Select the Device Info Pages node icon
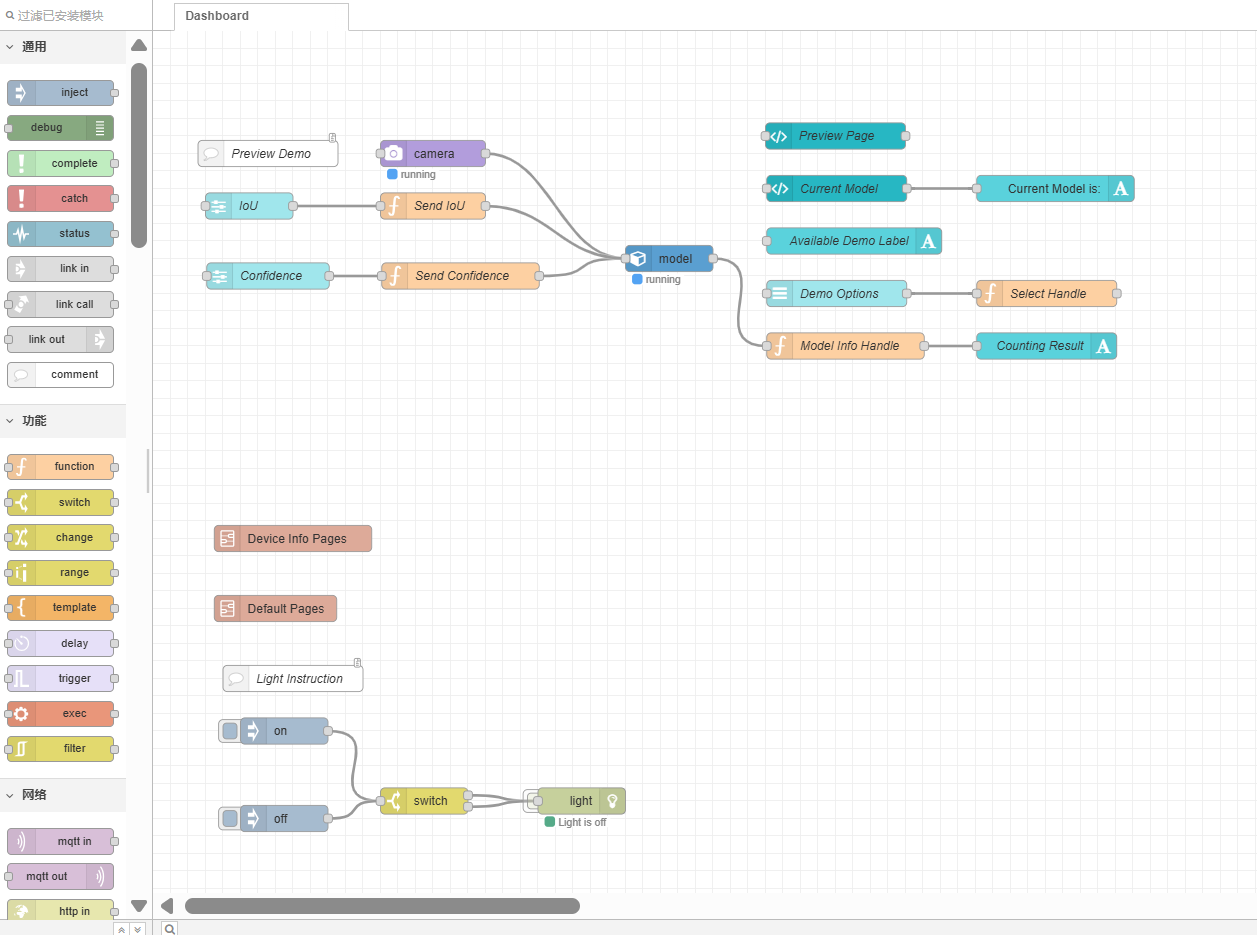 point(227,538)
